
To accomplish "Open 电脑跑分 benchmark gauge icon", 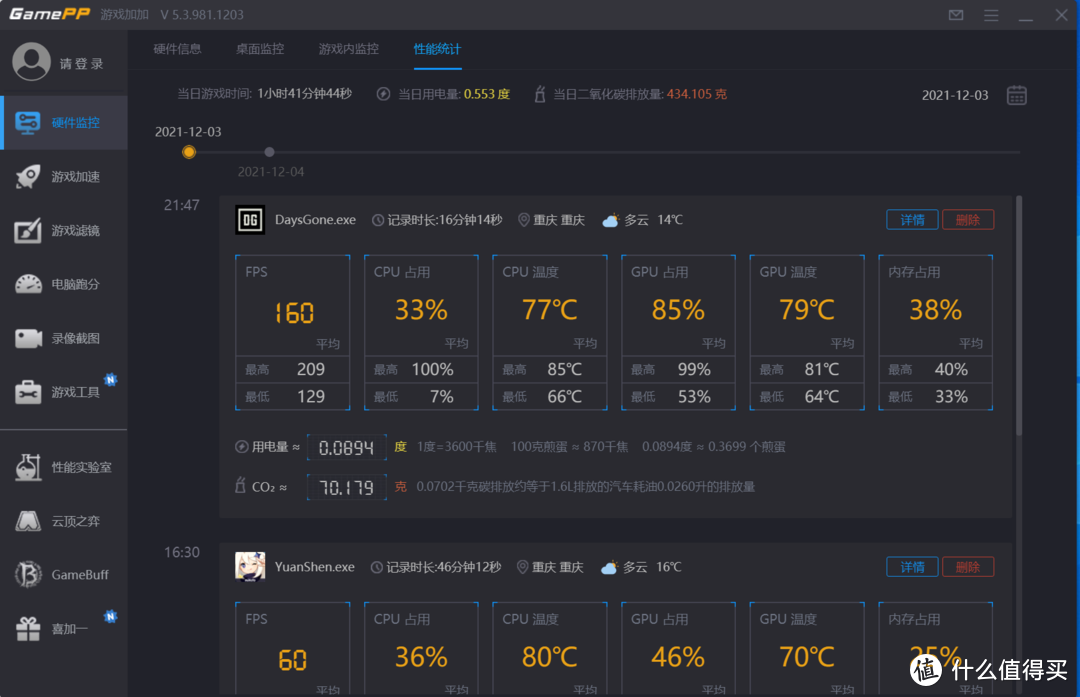I will 28,284.
